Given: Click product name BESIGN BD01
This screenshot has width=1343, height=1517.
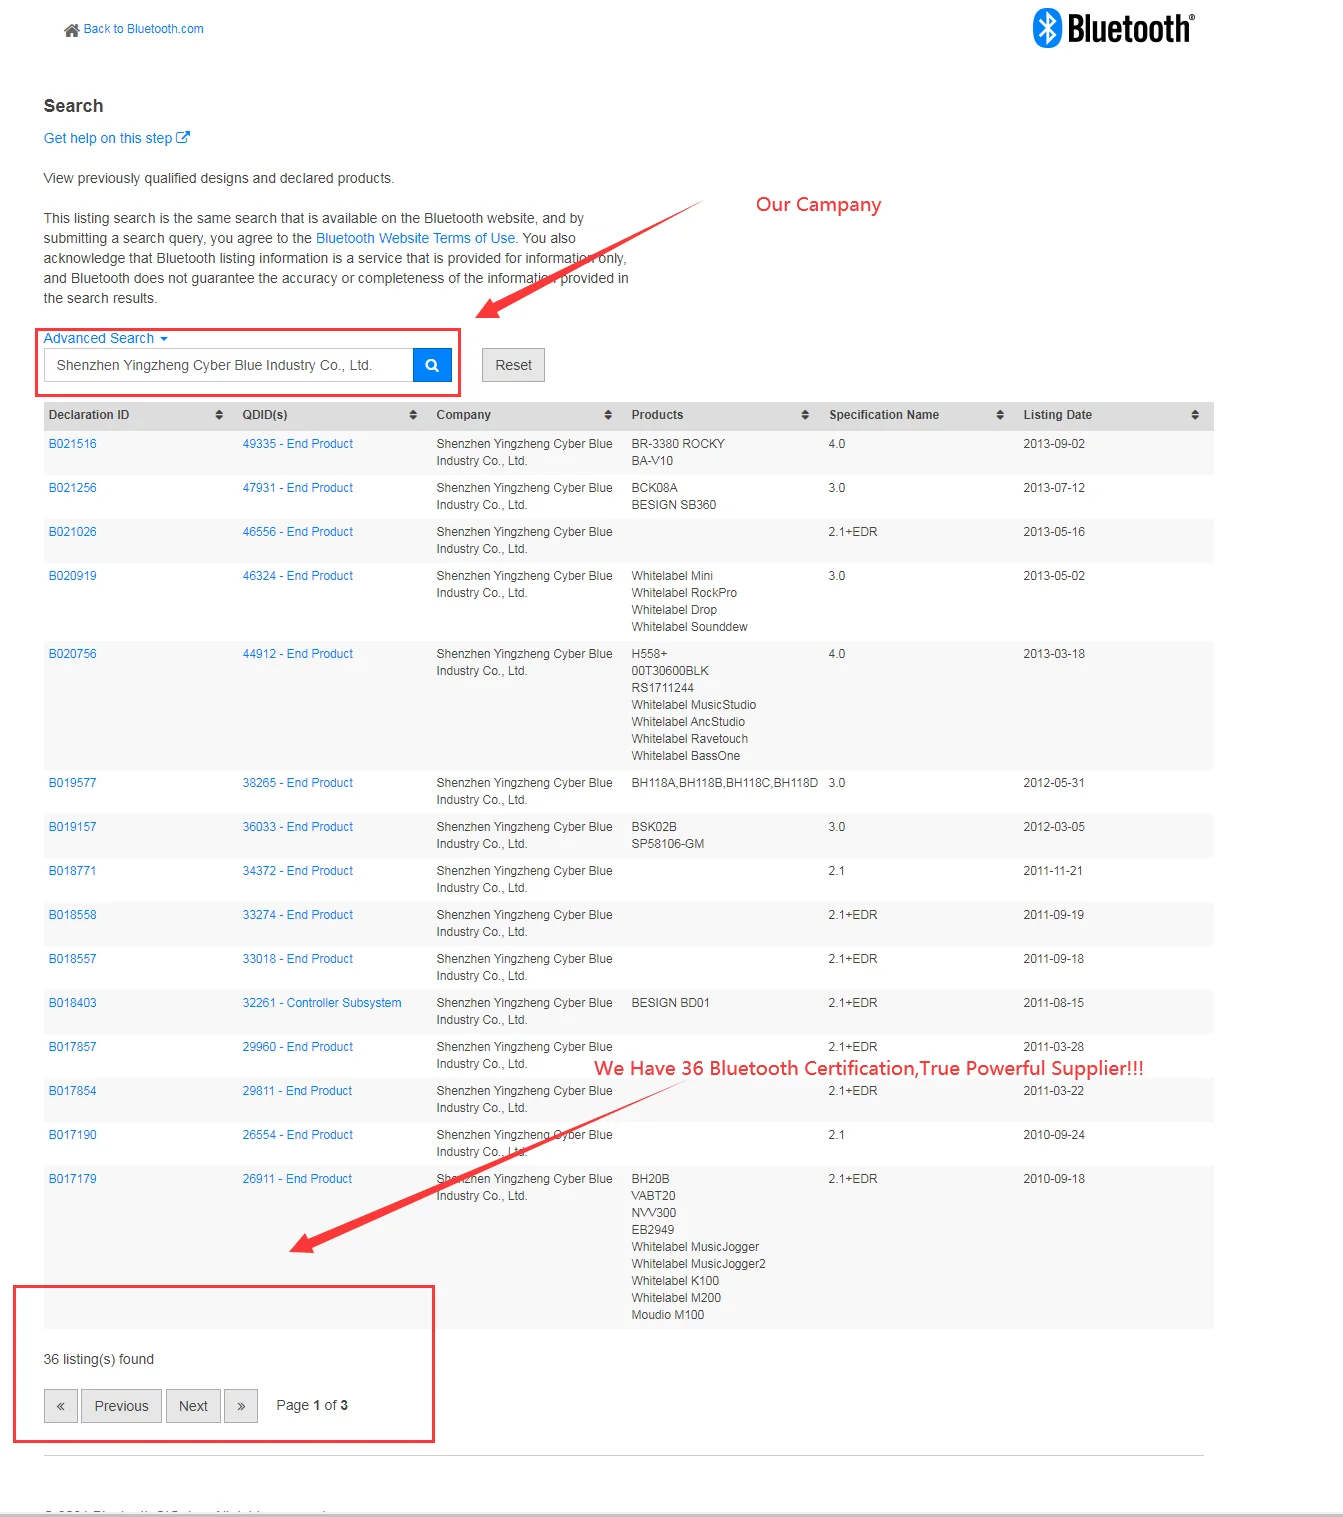Looking at the screenshot, I should pos(671,1003).
